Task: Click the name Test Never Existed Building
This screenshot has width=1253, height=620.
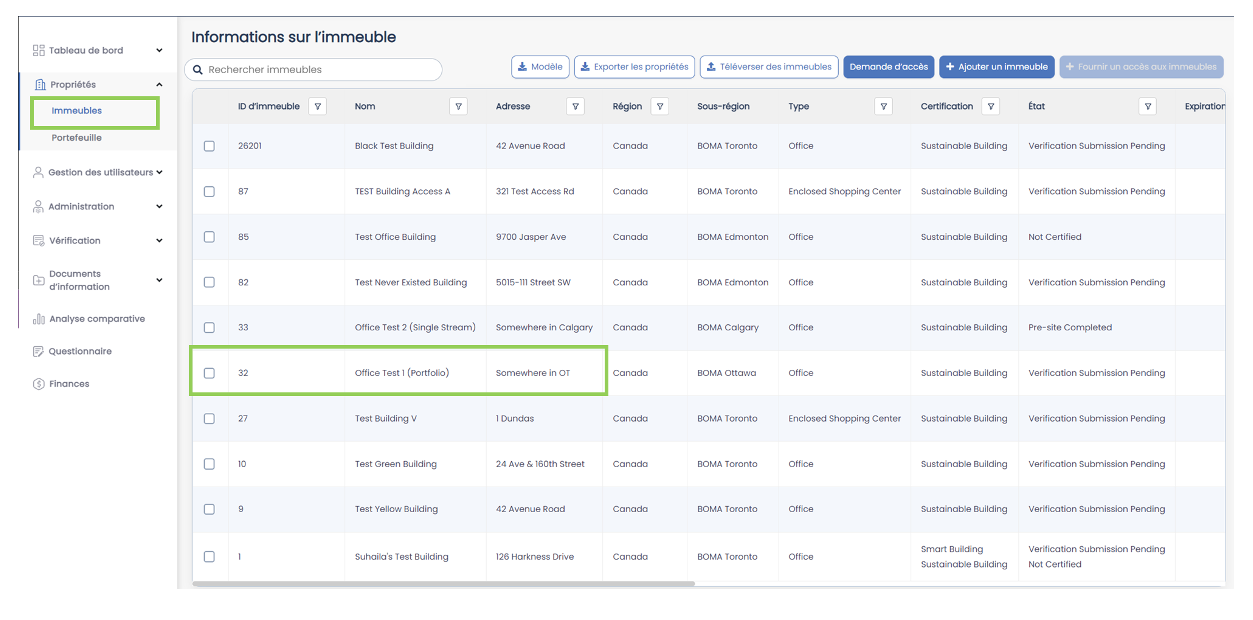Action: tap(411, 282)
